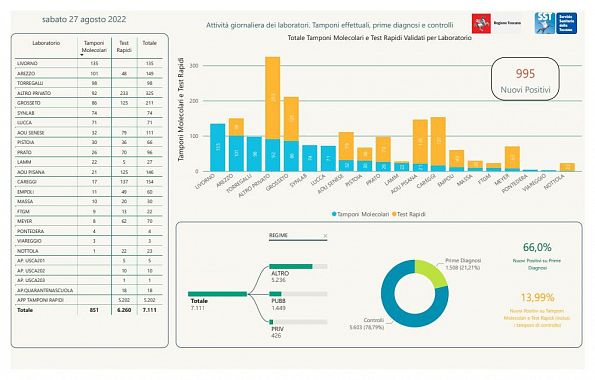Click the ALTRO PRIVATO stacked bar
The height and width of the screenshot is (380, 595).
click(273, 114)
